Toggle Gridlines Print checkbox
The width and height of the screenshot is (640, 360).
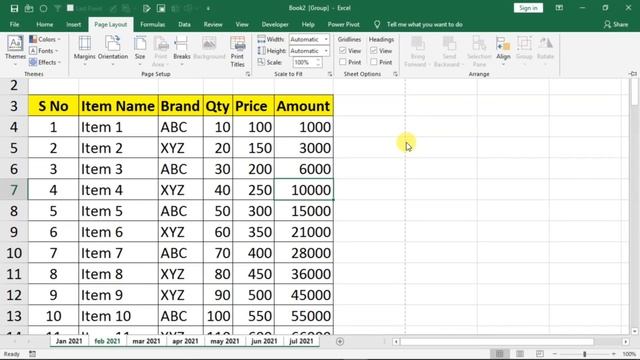point(342,62)
